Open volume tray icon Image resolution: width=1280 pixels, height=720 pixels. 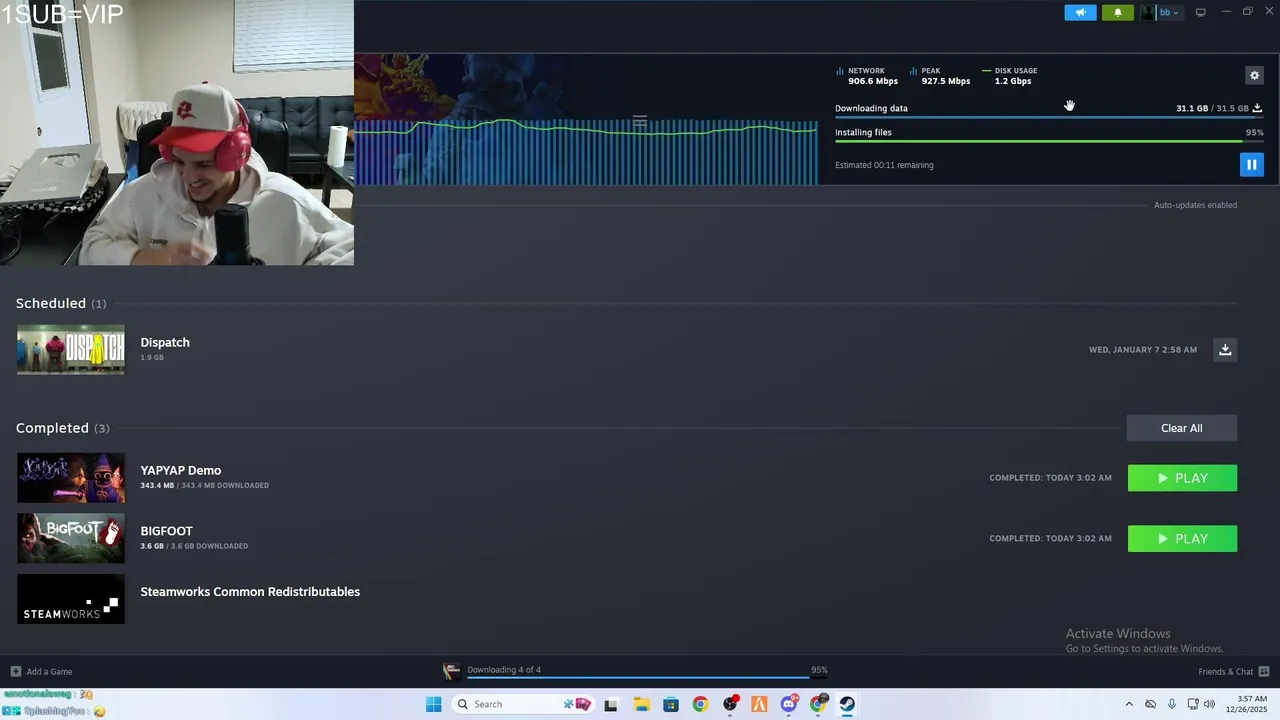click(1209, 704)
